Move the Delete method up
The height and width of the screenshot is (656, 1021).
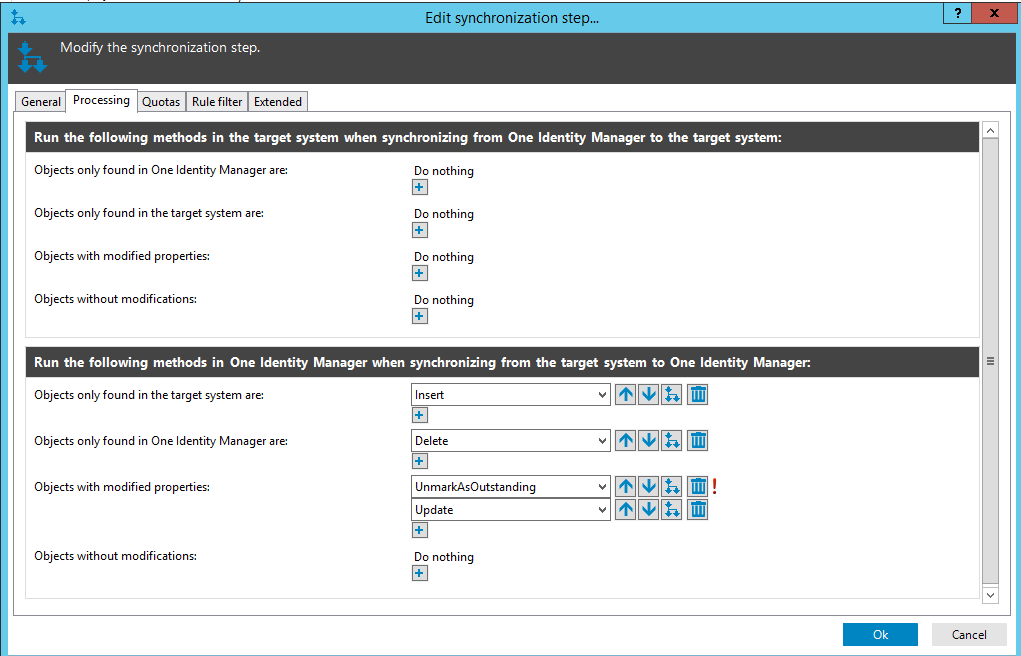point(625,441)
